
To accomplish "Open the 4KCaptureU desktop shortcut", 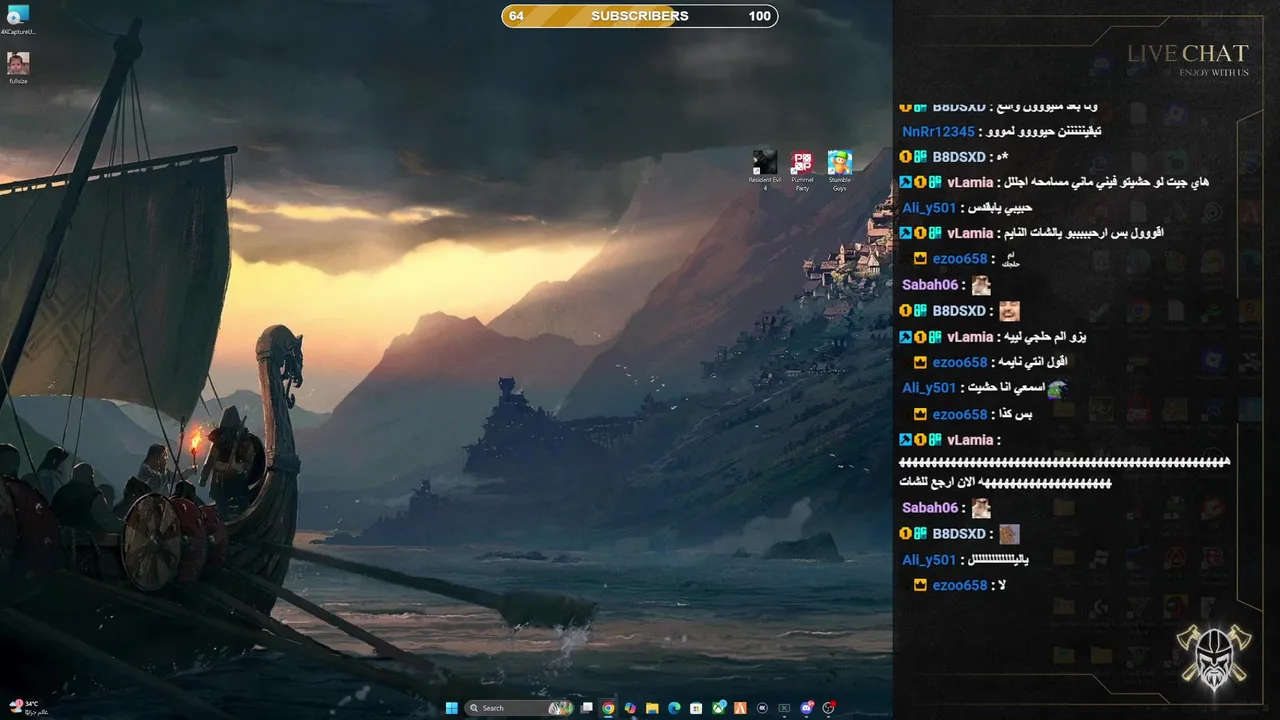I will [18, 20].
